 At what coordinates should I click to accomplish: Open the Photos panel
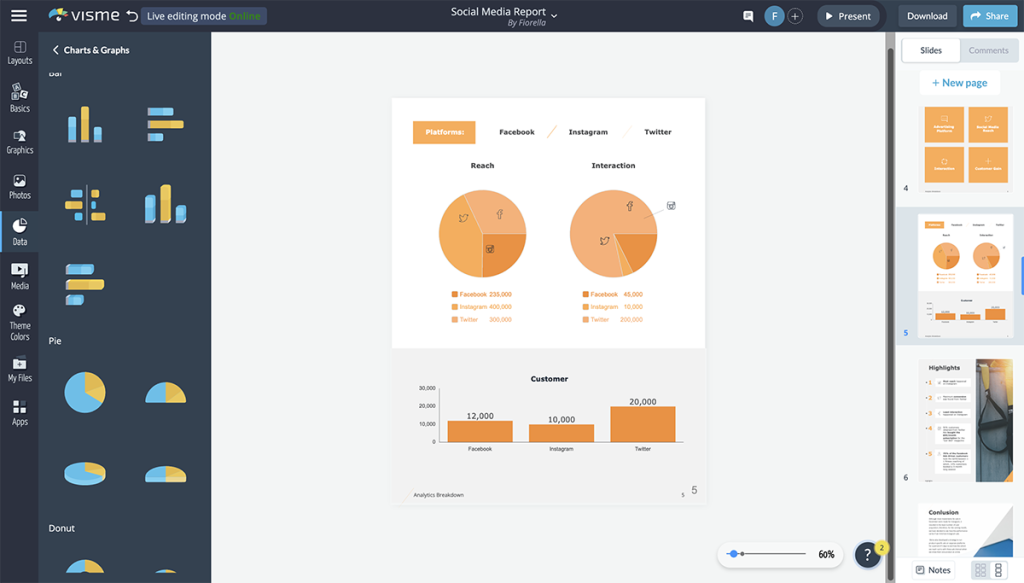tap(19, 186)
